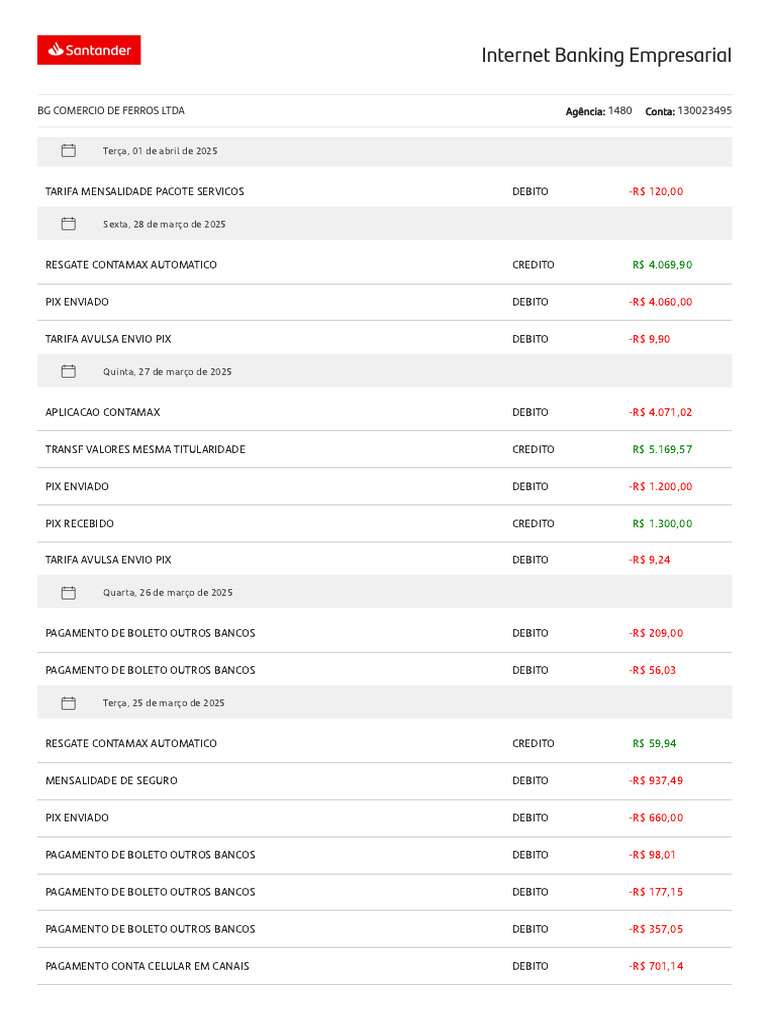Open the TARIFA MENSALIDADE PACOTE SERVICOS entry
Viewport: 768px width, 1024px height.
click(385, 191)
